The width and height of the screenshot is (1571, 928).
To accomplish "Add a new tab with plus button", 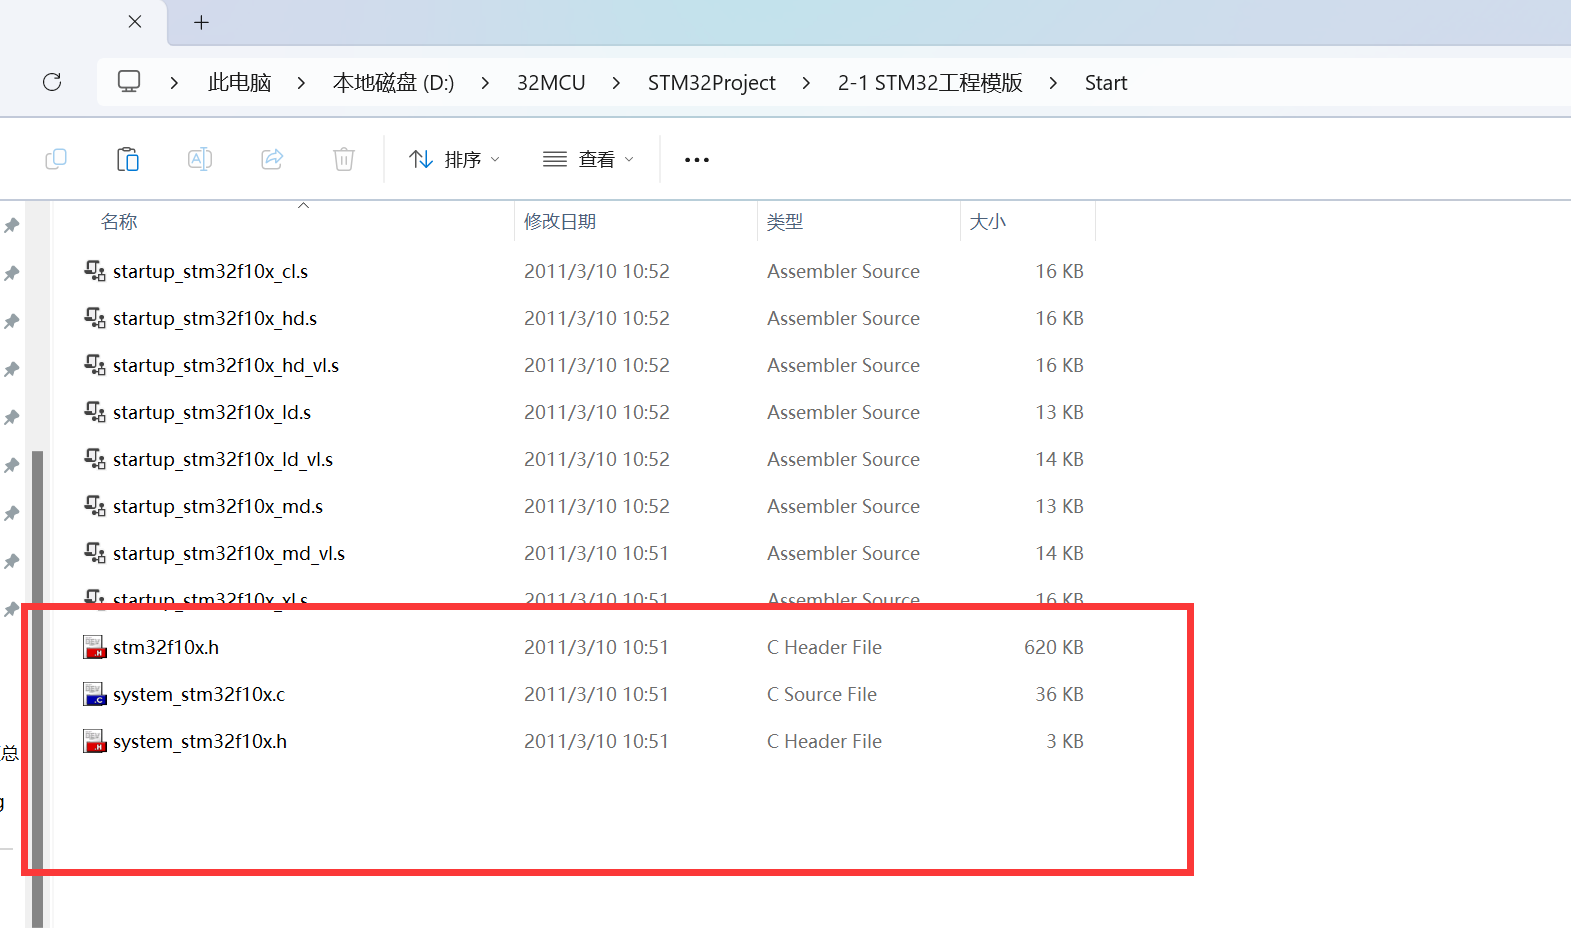I will click(201, 22).
